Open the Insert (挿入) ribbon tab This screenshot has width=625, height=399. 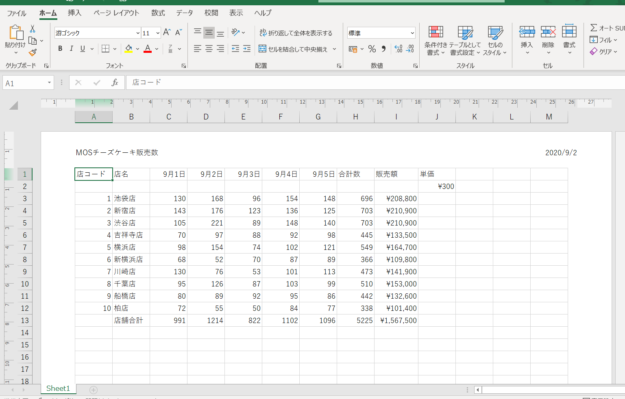coord(74,13)
